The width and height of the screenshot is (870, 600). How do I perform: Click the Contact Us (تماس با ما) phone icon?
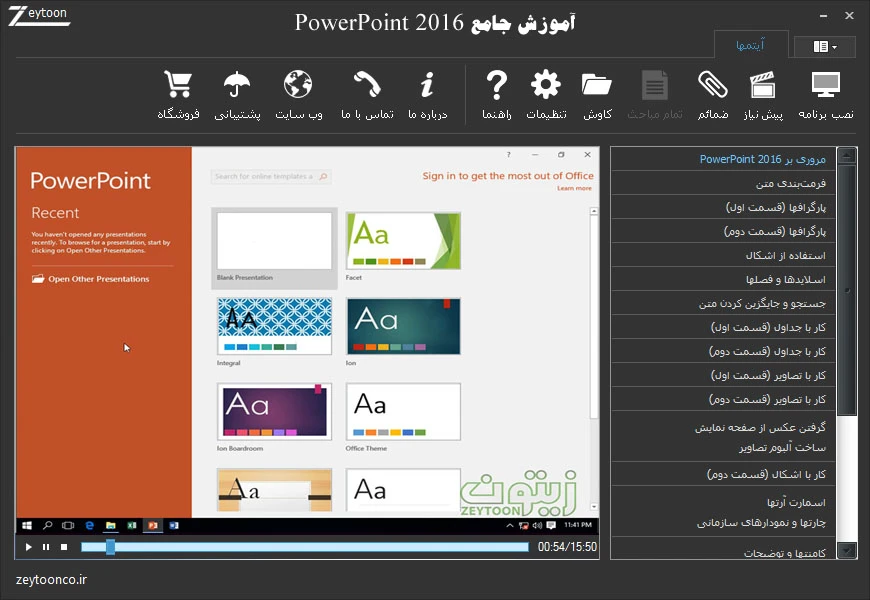367,86
